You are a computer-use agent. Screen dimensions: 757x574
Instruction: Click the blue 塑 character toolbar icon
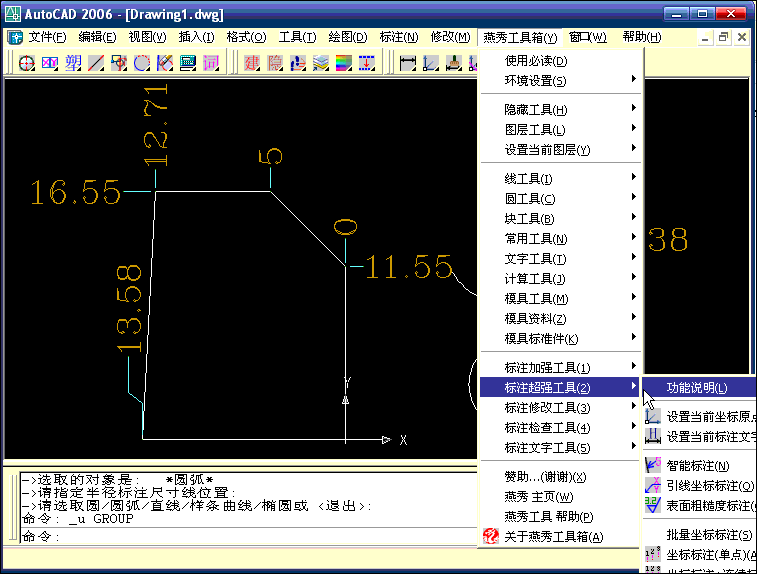point(73,63)
